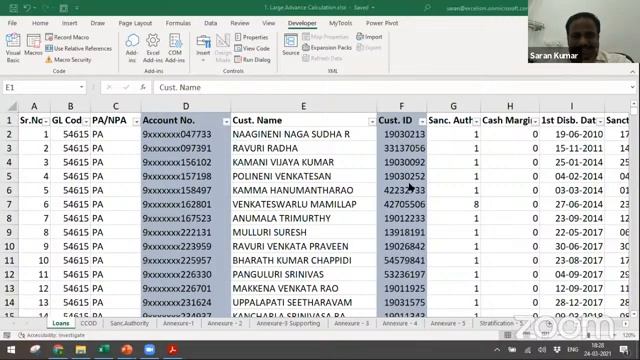The image size is (640, 360).
Task: Open the Sr.No column filter dropdown
Action: [46, 121]
